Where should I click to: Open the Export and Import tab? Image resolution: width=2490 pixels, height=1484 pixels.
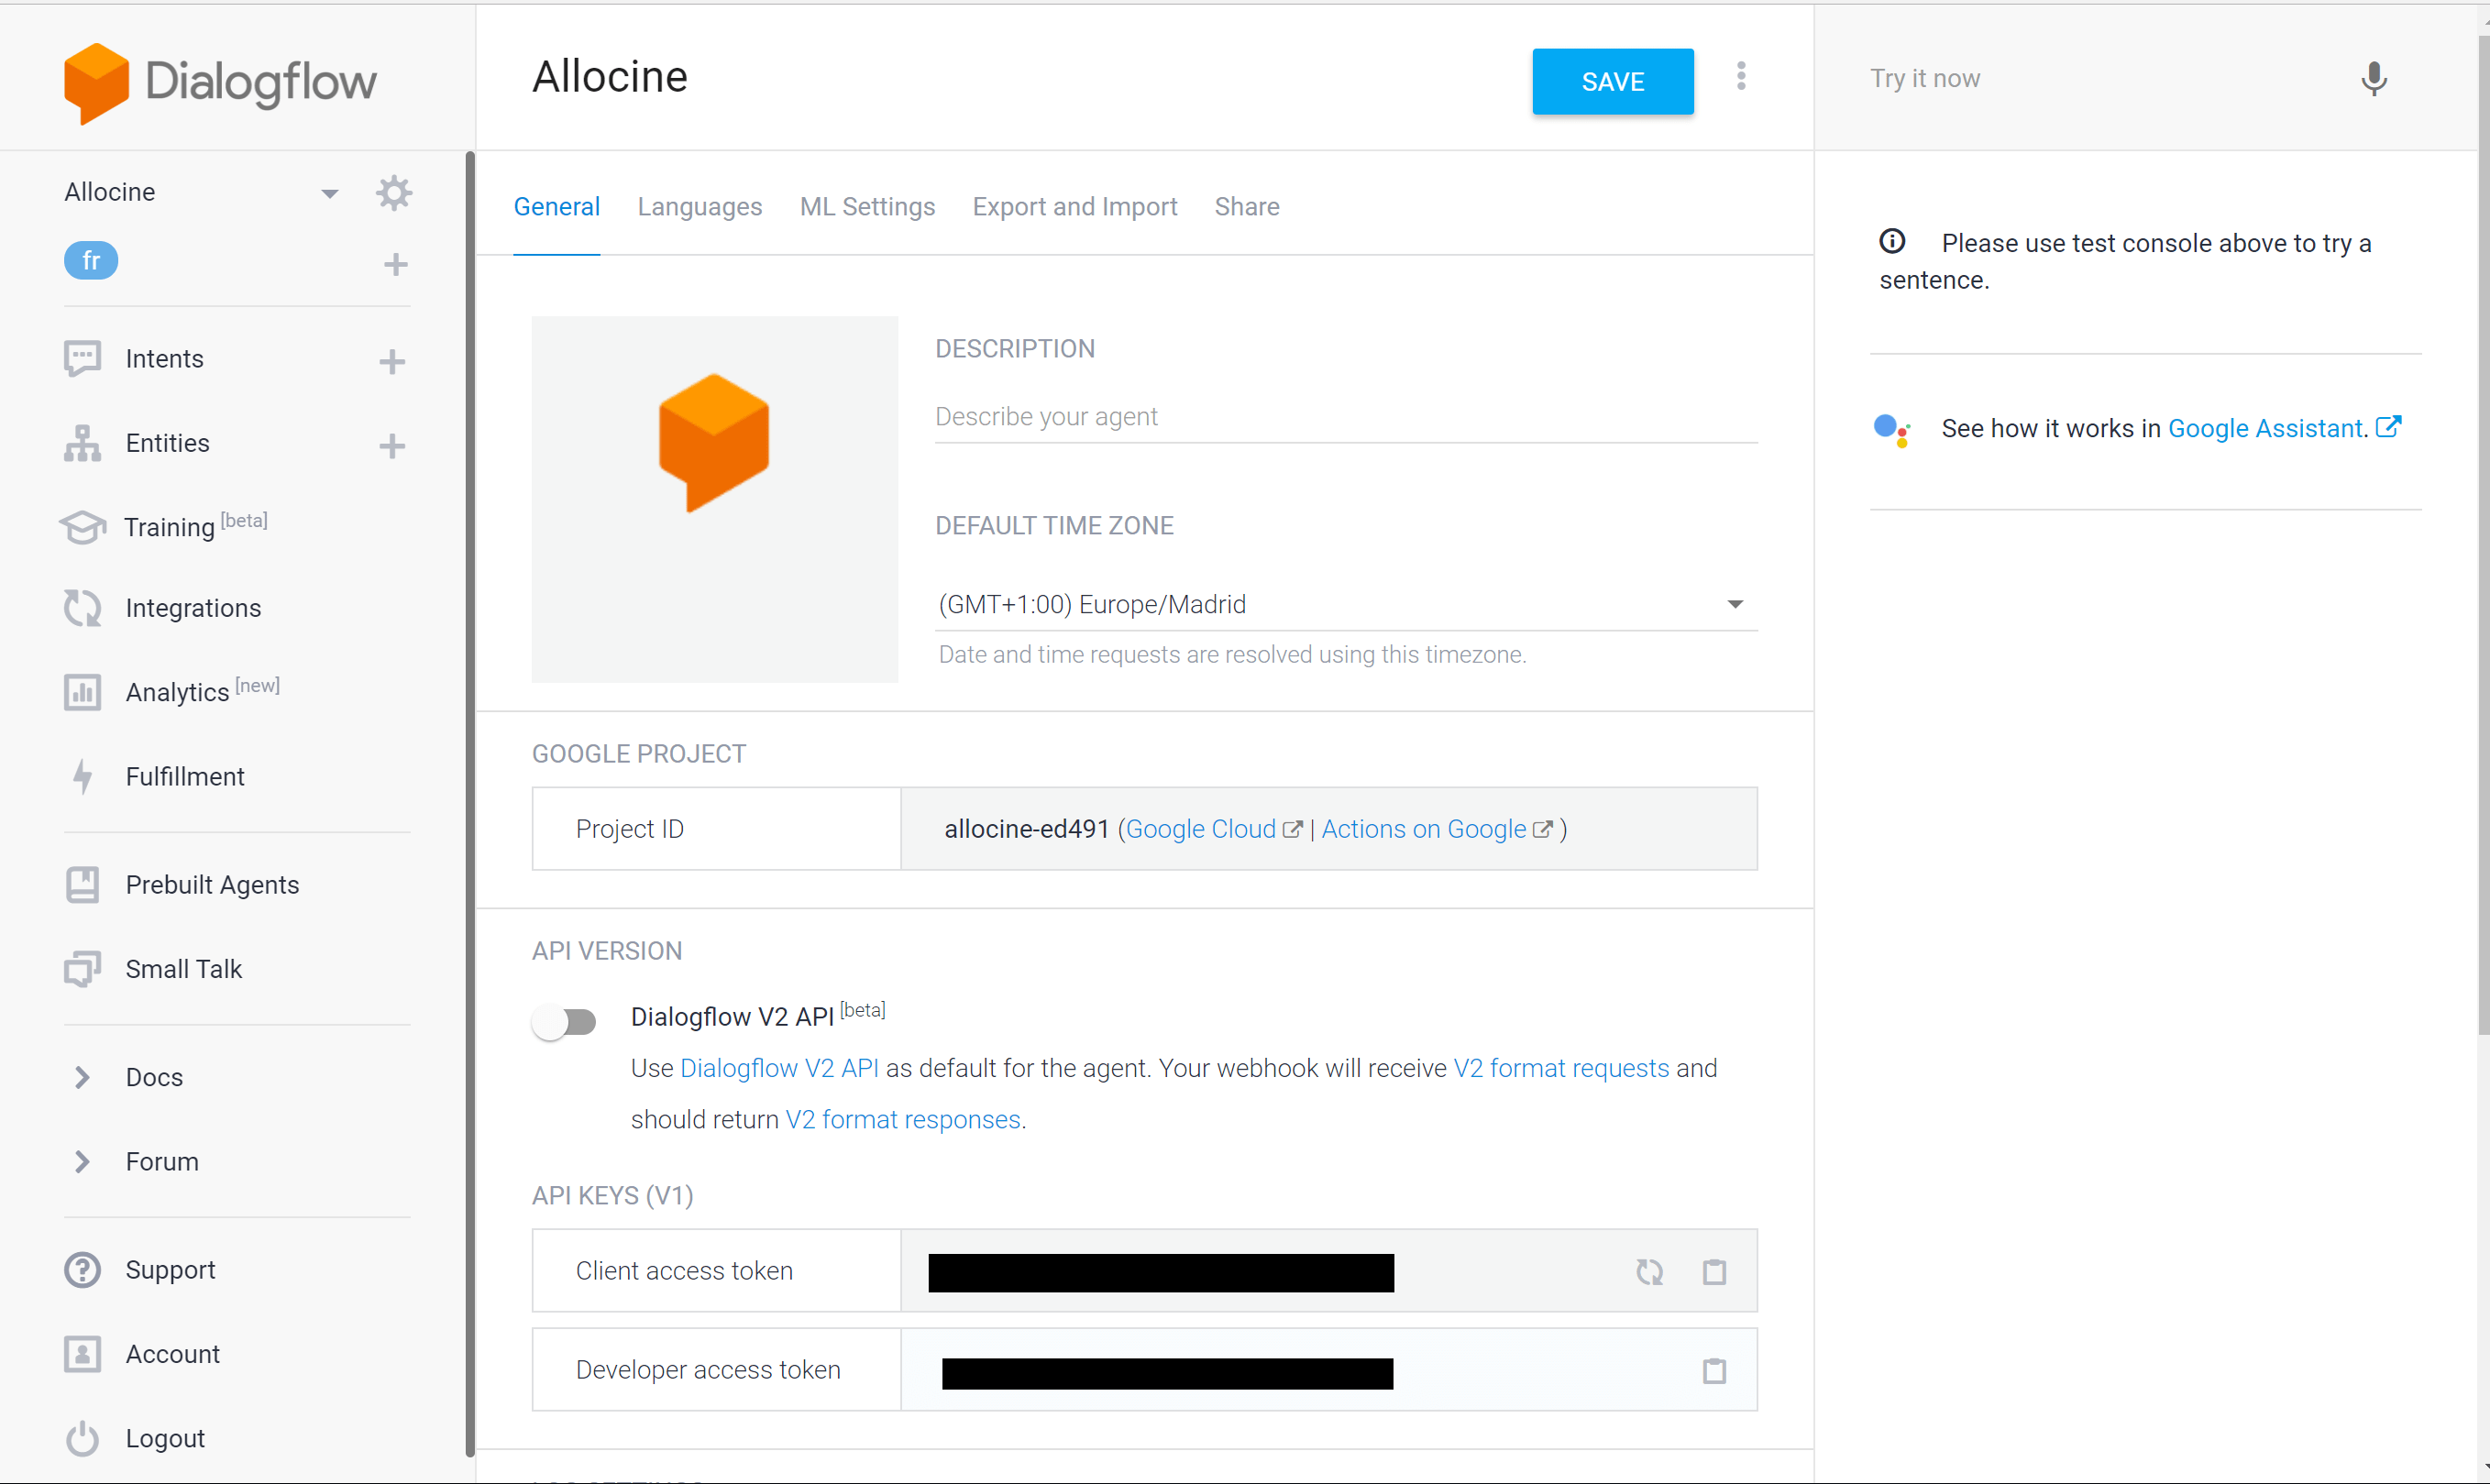click(x=1075, y=206)
